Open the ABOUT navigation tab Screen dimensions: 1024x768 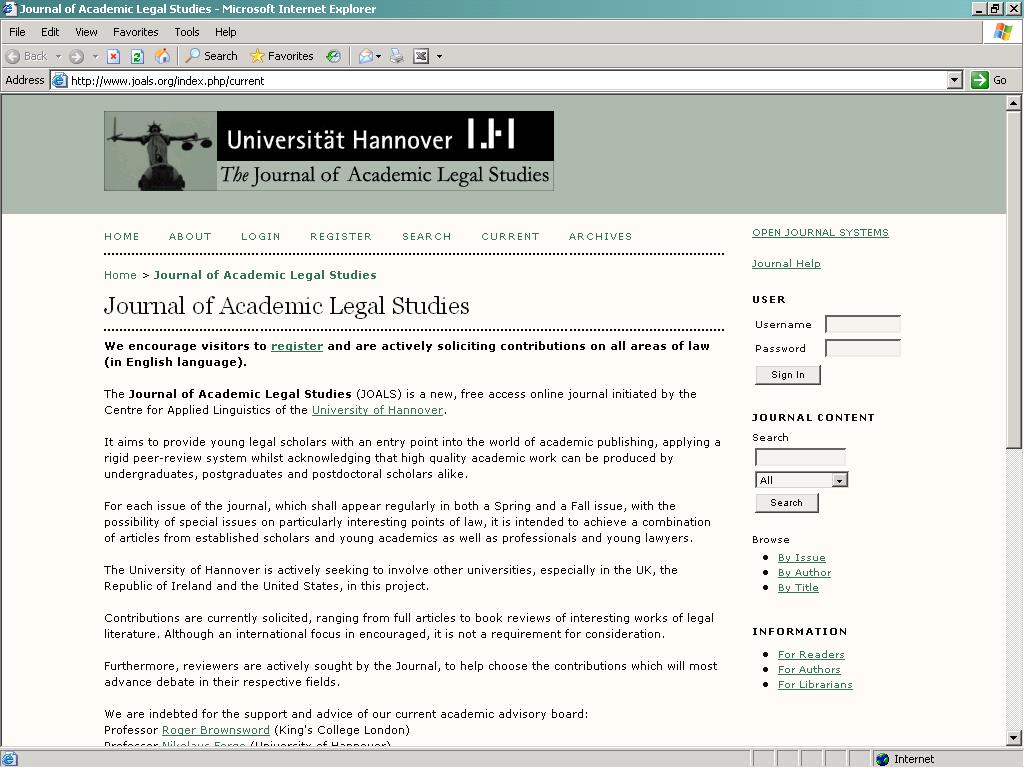[x=190, y=236]
